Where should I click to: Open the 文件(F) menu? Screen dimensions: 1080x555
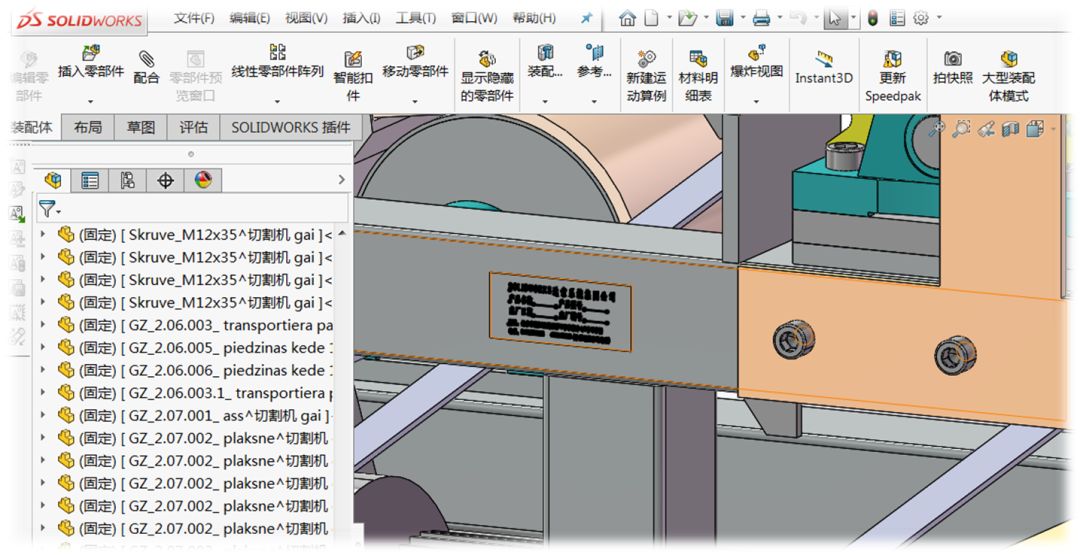(x=194, y=19)
